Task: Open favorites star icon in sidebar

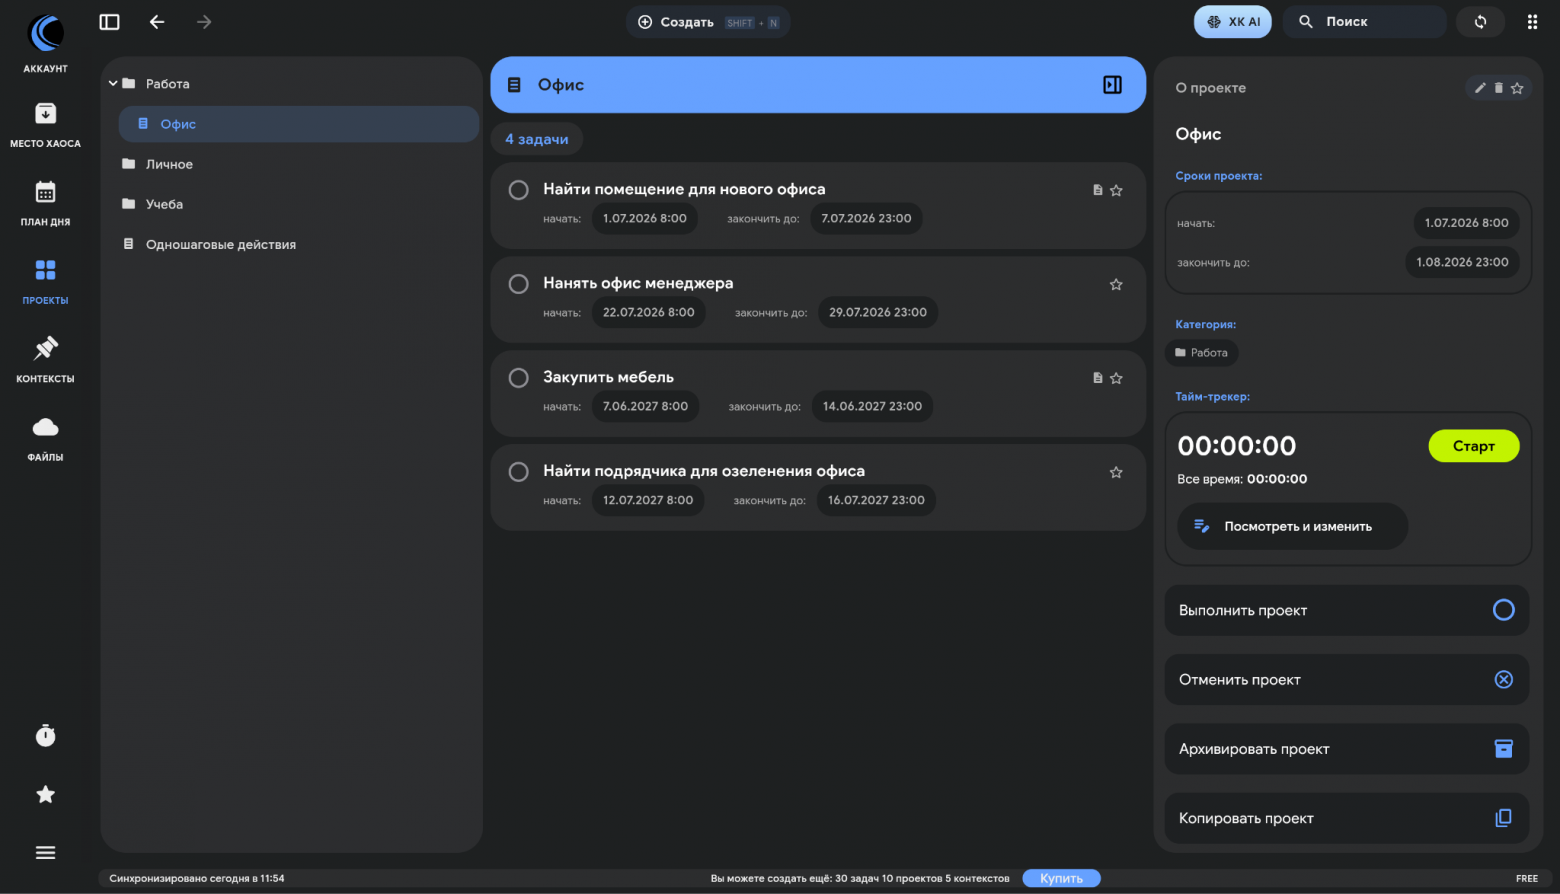Action: point(45,794)
